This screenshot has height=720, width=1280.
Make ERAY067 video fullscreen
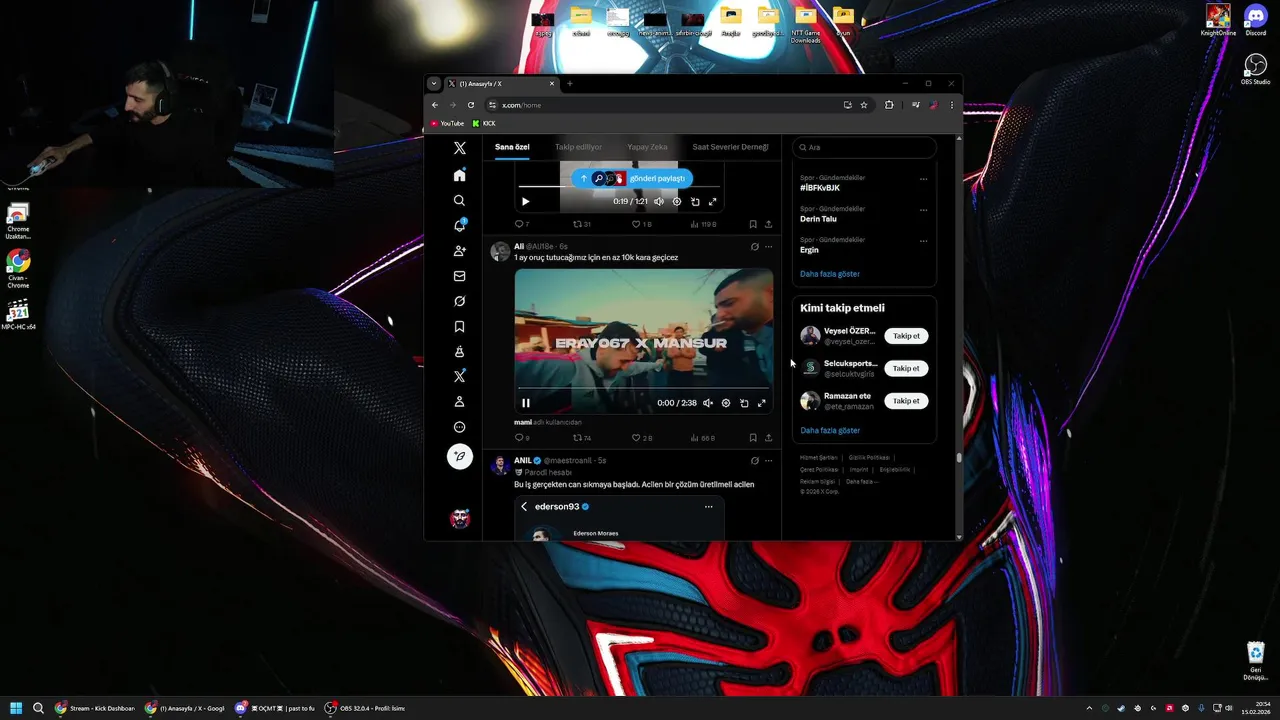click(x=762, y=403)
